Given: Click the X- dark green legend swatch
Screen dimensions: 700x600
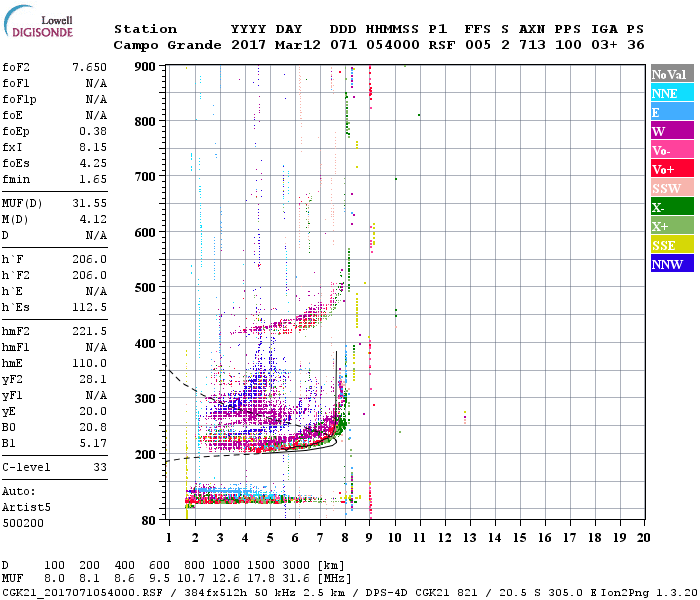Looking at the screenshot, I should (672, 207).
